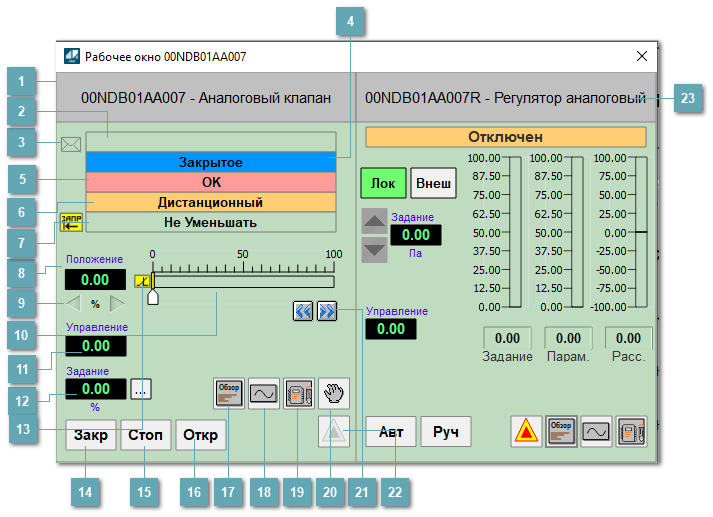Open the setpoint '...' entry button
This screenshot has width=713, height=517.
pyautogui.click(x=141, y=390)
